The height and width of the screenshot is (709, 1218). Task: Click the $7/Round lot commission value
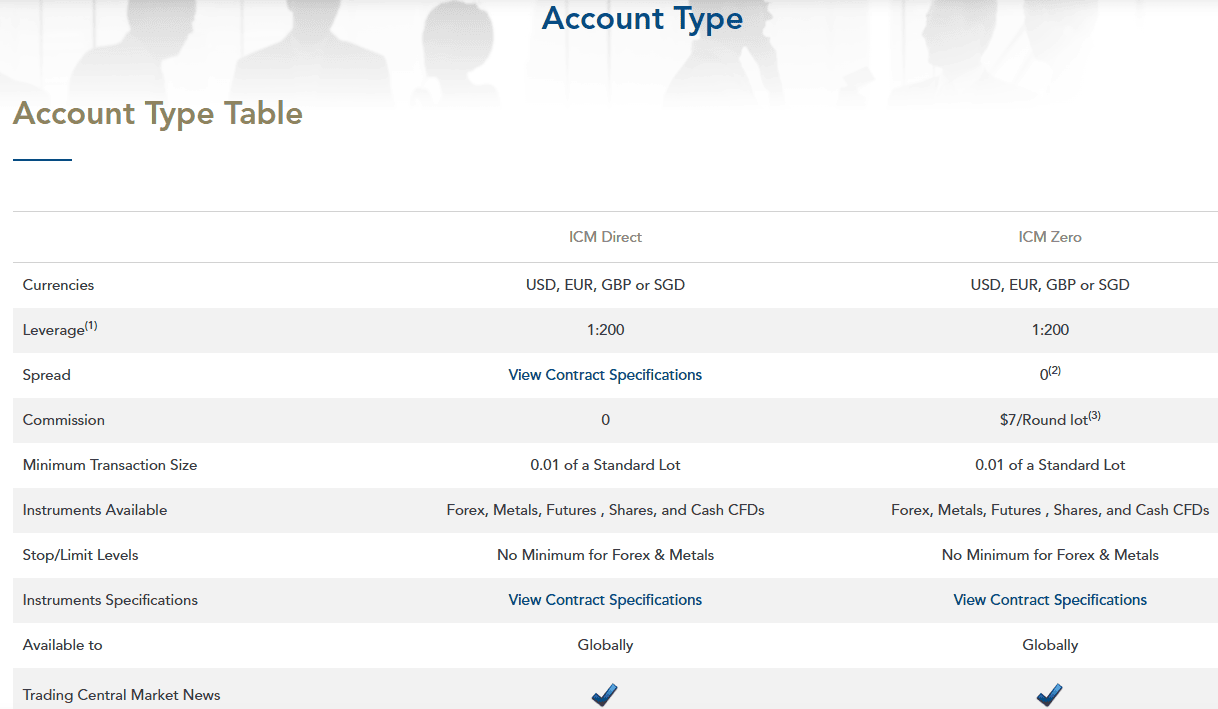pyautogui.click(x=1044, y=420)
